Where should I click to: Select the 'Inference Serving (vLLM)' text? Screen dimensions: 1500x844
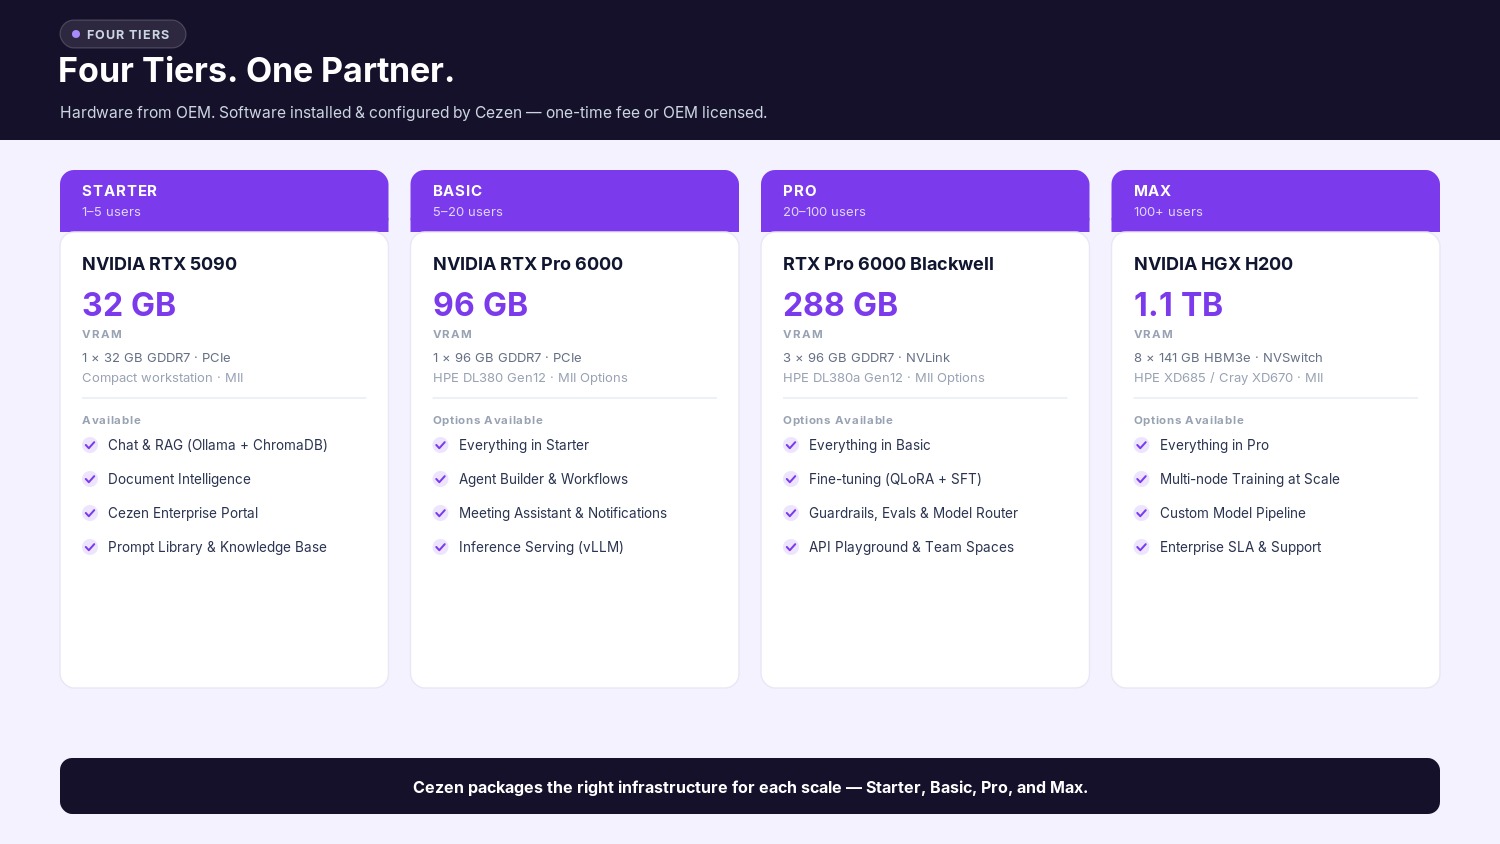(541, 547)
